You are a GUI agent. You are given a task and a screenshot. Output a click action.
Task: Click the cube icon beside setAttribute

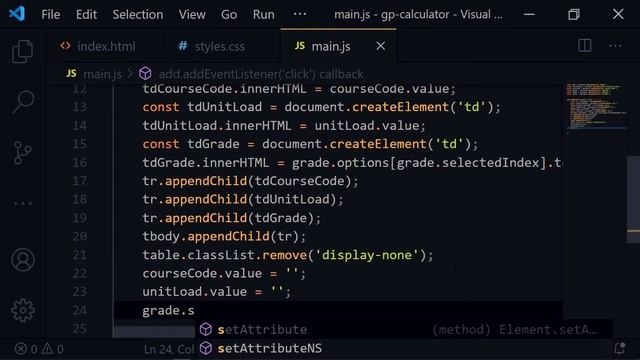click(206, 329)
